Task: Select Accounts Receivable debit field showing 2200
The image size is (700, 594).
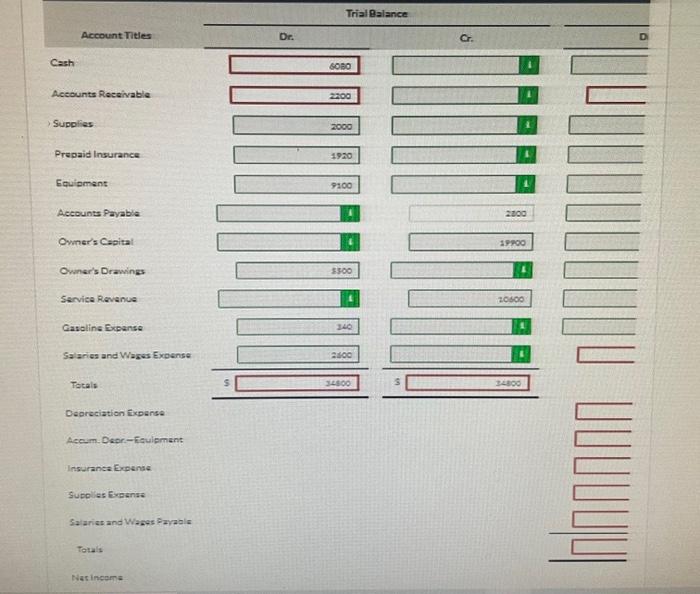Action: 295,96
